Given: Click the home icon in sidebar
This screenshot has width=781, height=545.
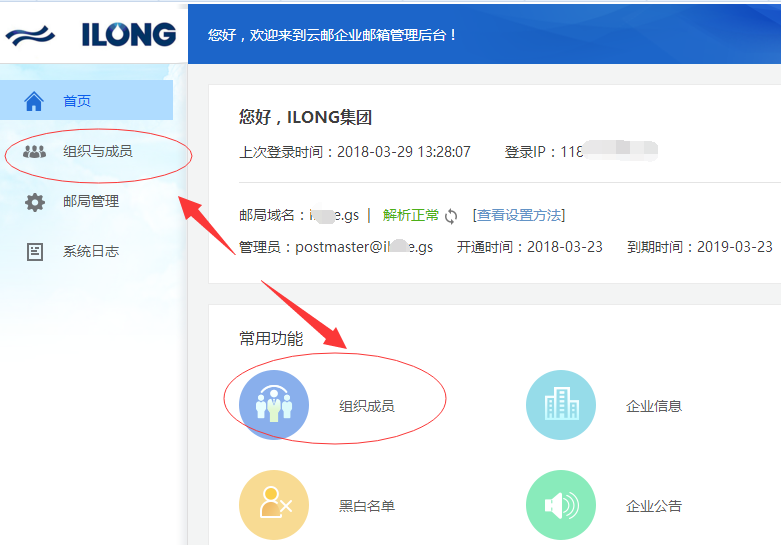Looking at the screenshot, I should click(x=34, y=101).
